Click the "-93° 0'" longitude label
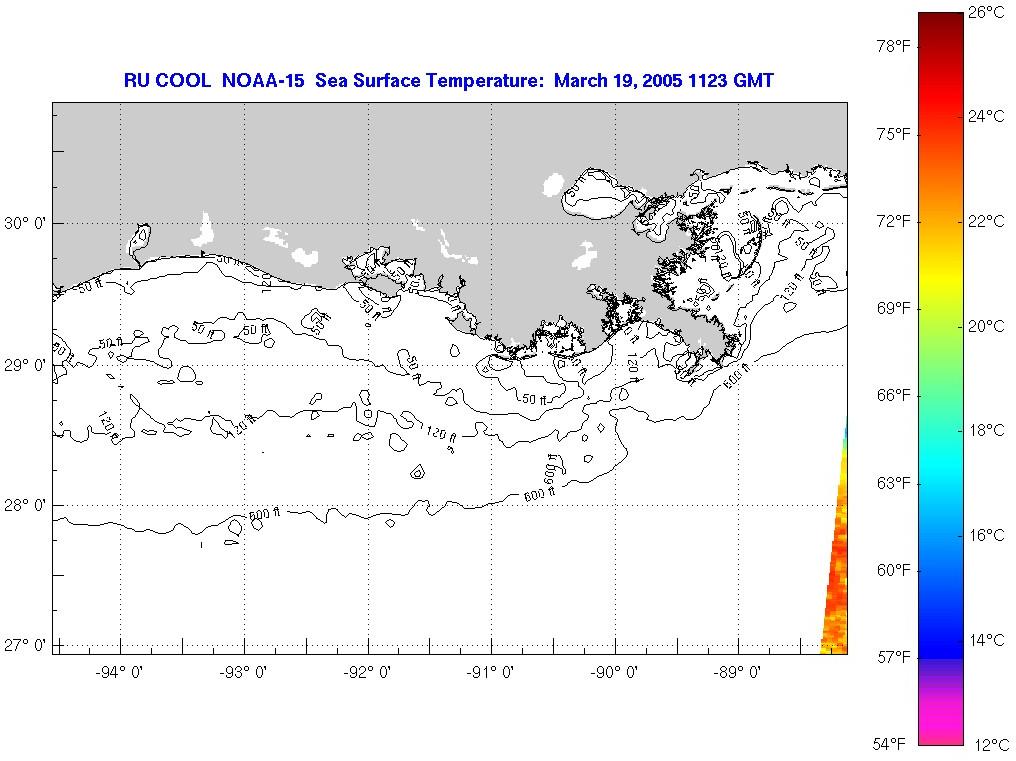 [243, 672]
